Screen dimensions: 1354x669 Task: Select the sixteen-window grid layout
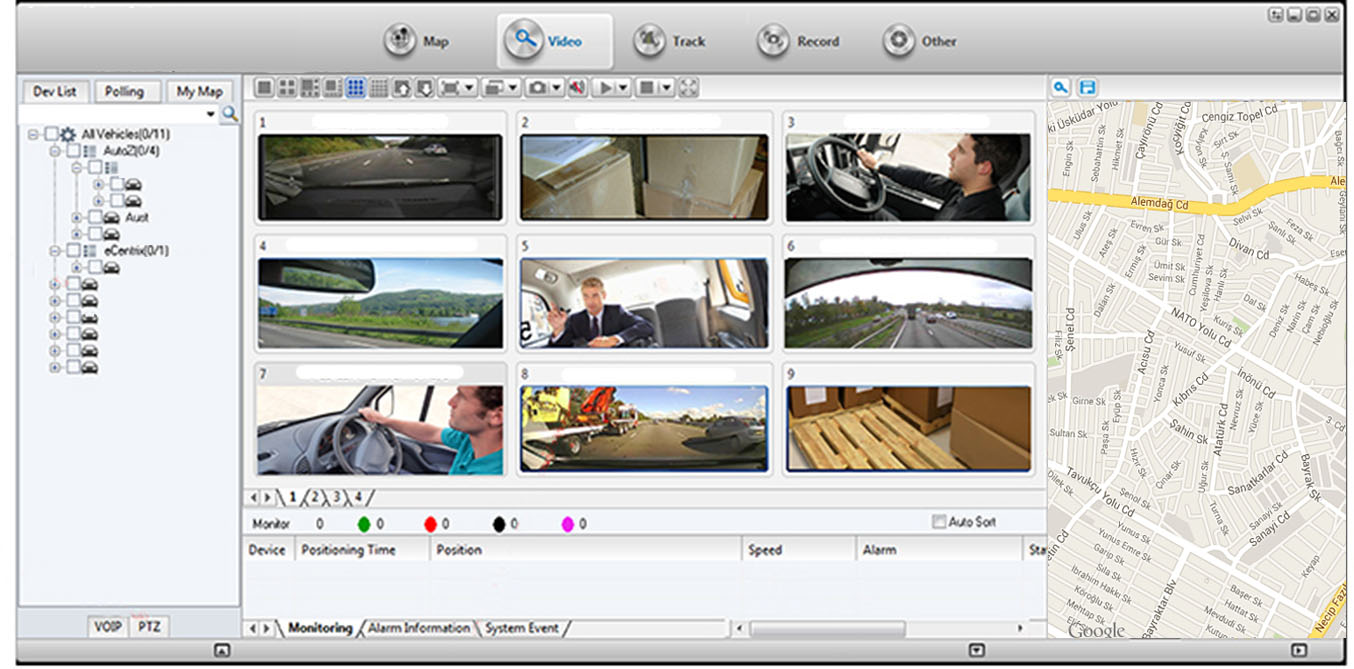point(378,88)
